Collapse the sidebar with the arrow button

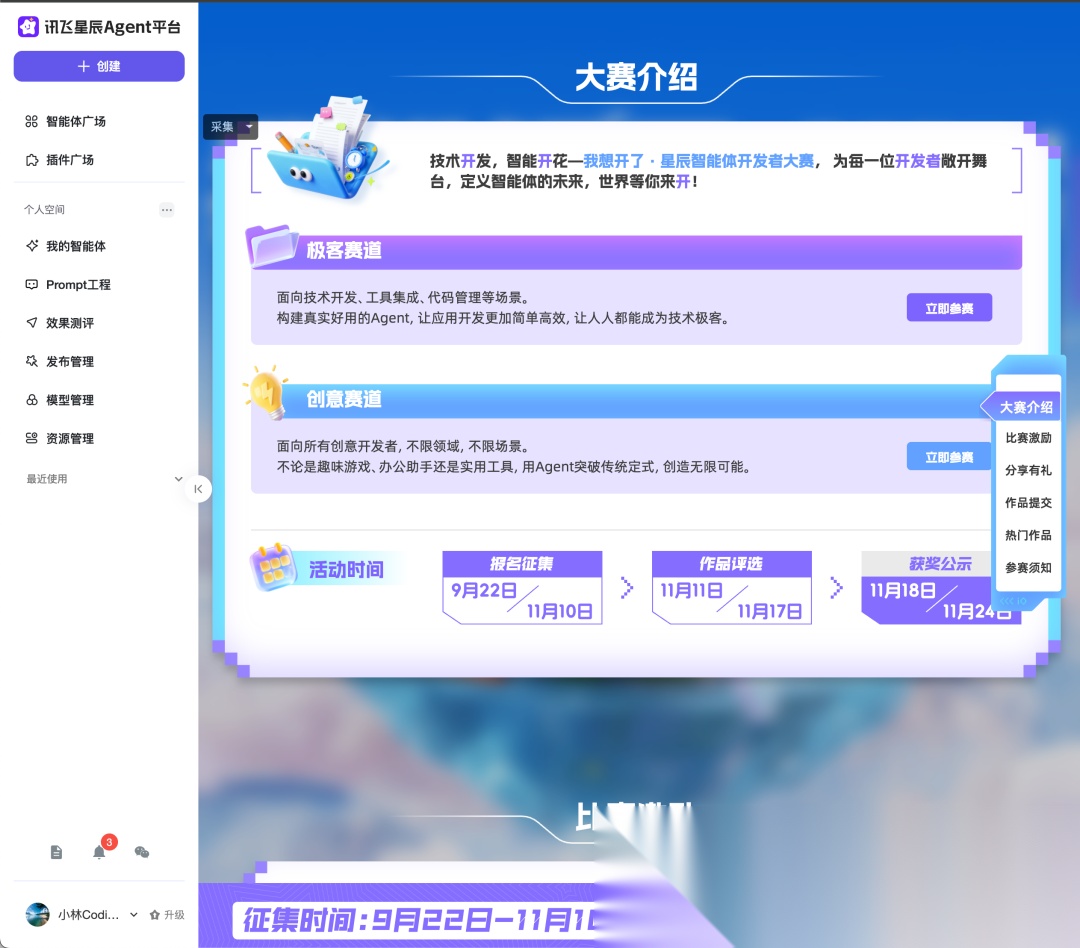[198, 489]
